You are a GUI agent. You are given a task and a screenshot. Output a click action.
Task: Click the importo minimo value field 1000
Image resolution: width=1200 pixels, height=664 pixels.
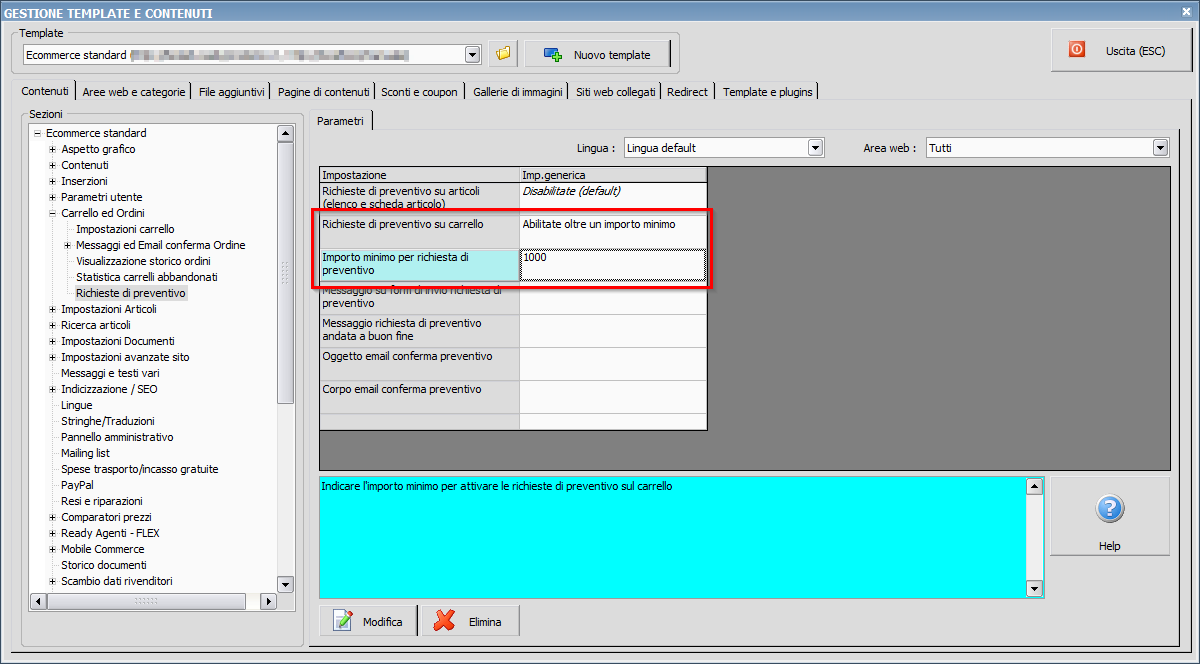click(x=613, y=265)
